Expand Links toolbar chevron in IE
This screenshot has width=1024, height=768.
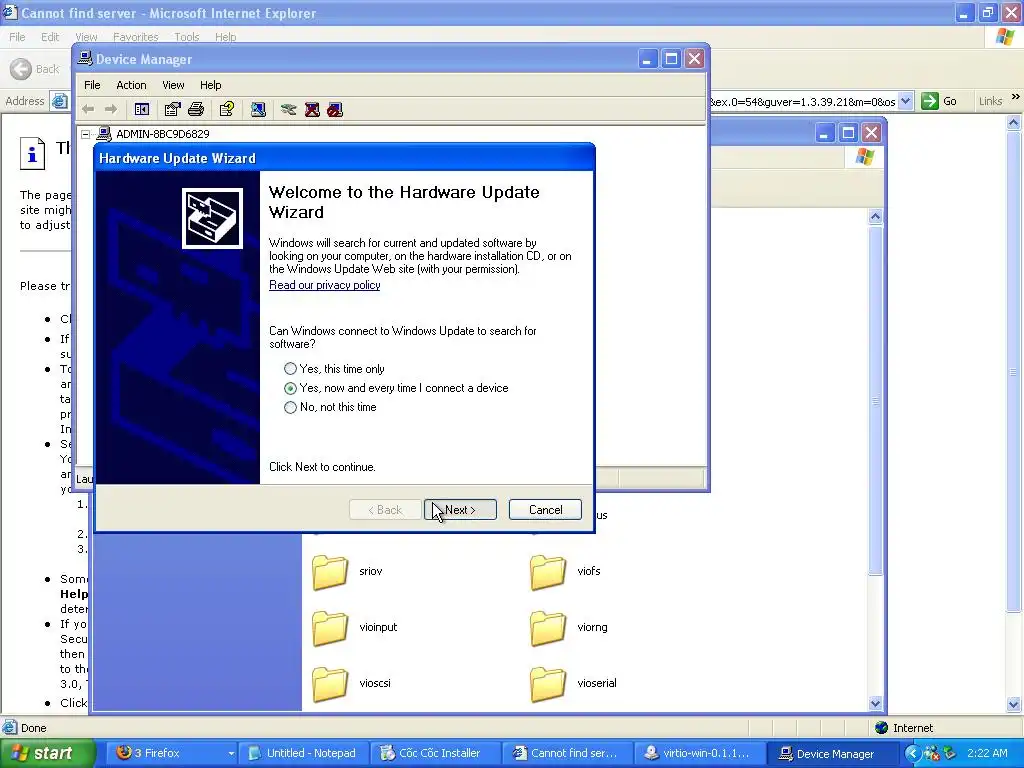coord(1016,97)
